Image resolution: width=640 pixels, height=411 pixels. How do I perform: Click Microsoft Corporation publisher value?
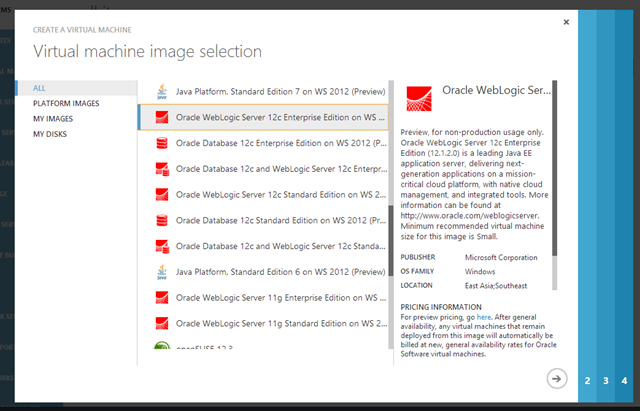tap(501, 258)
